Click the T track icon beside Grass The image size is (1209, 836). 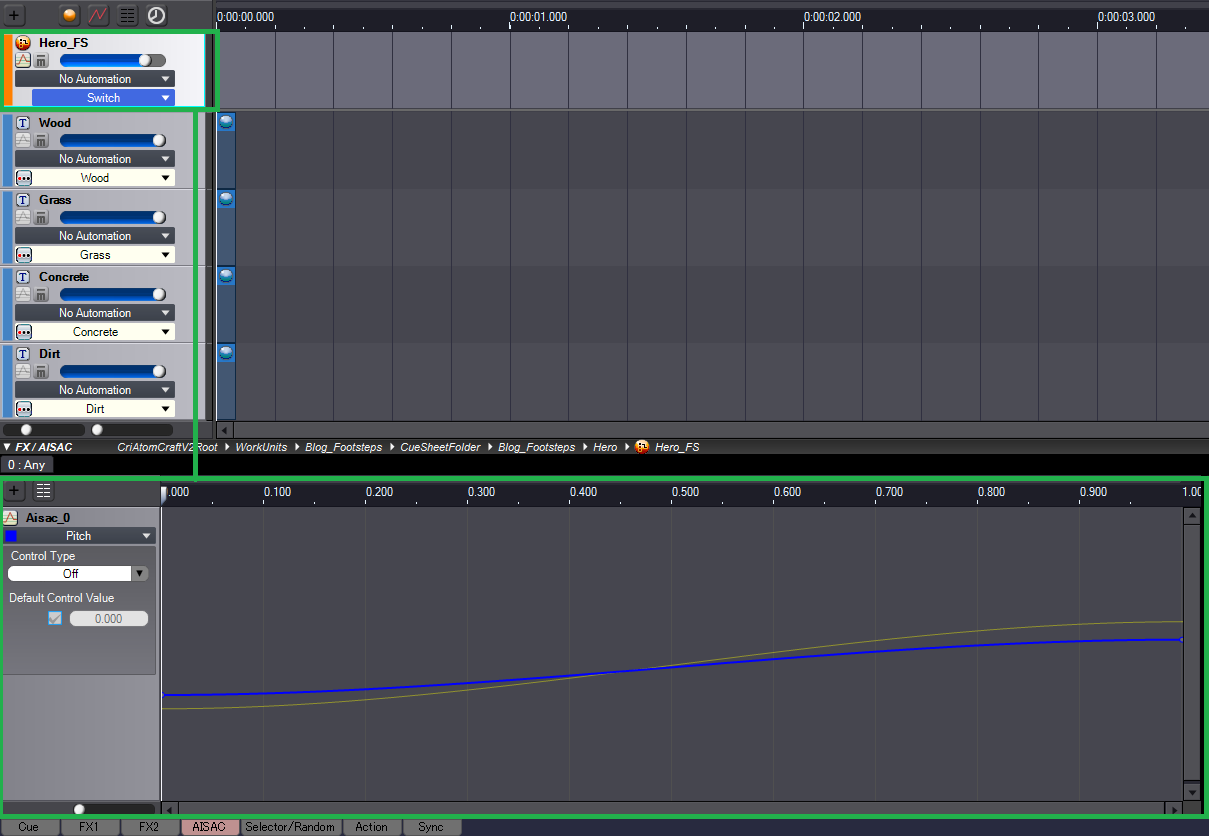pyautogui.click(x=23, y=200)
